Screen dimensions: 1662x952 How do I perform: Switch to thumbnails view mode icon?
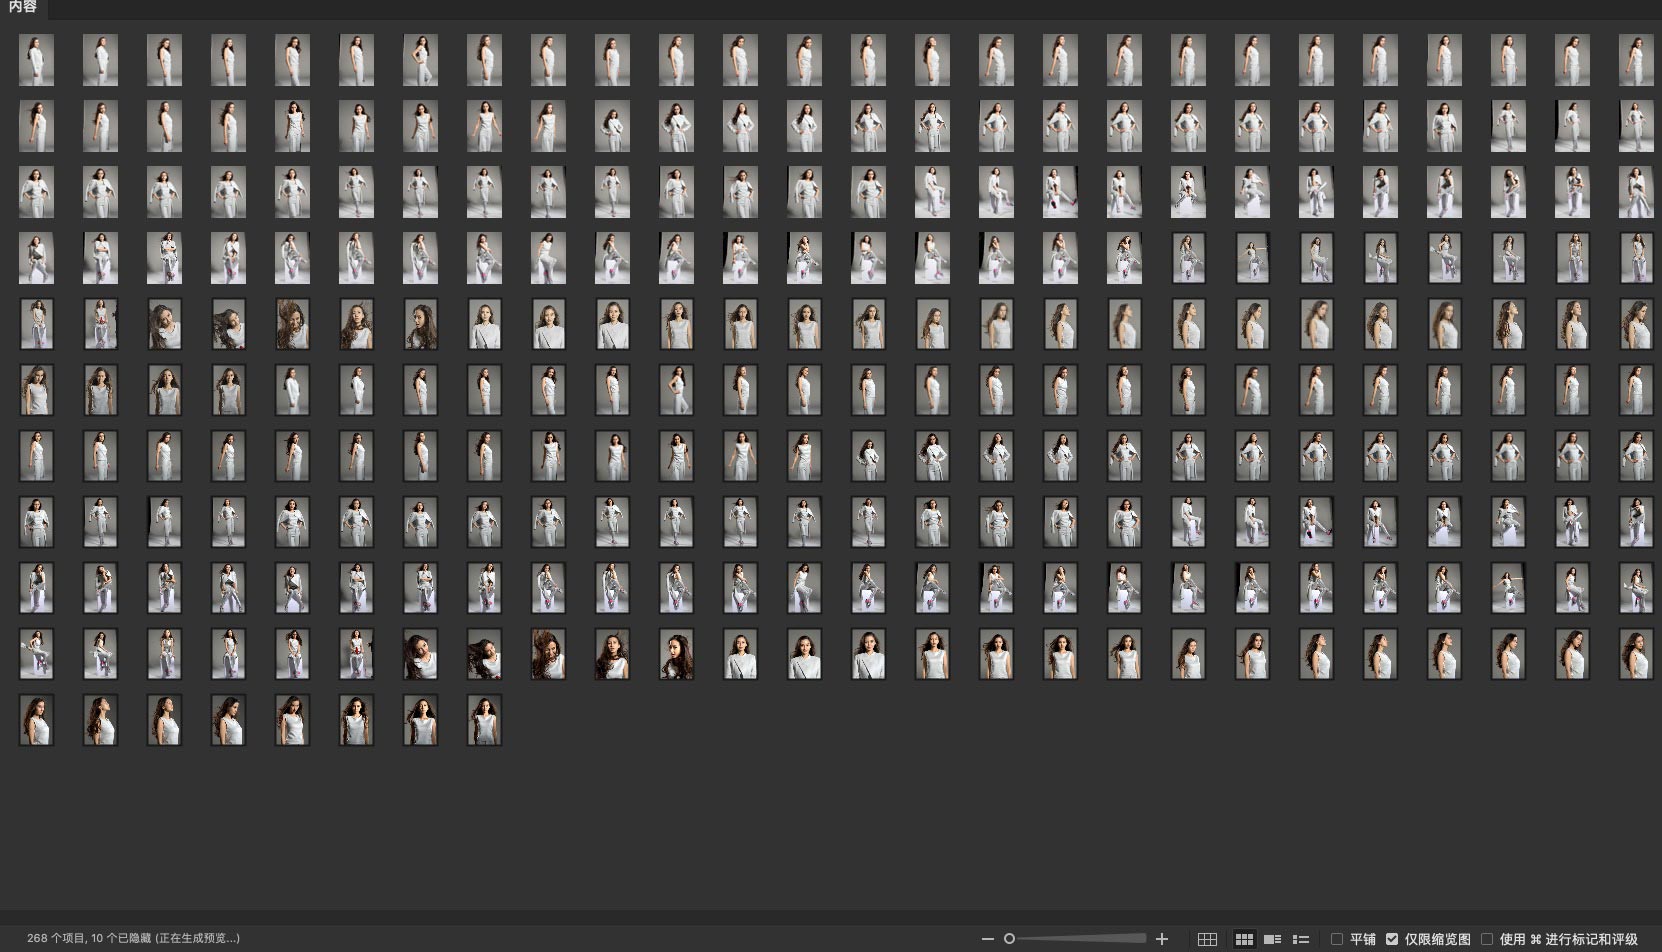pos(1244,939)
